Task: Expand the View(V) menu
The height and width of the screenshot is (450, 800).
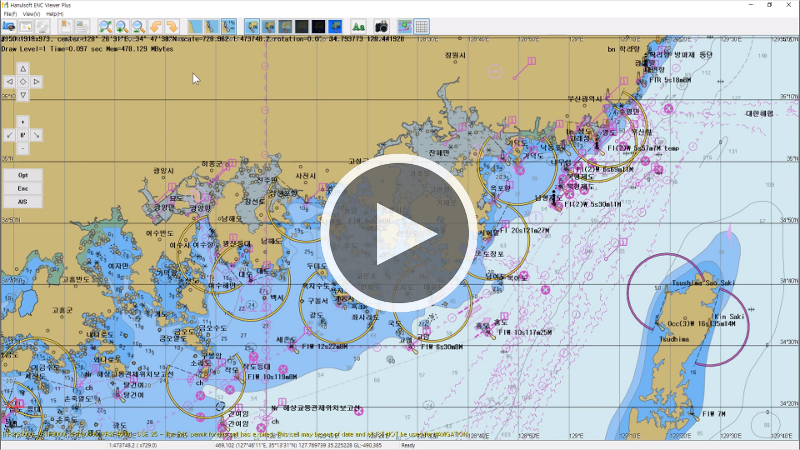Action: coord(31,14)
